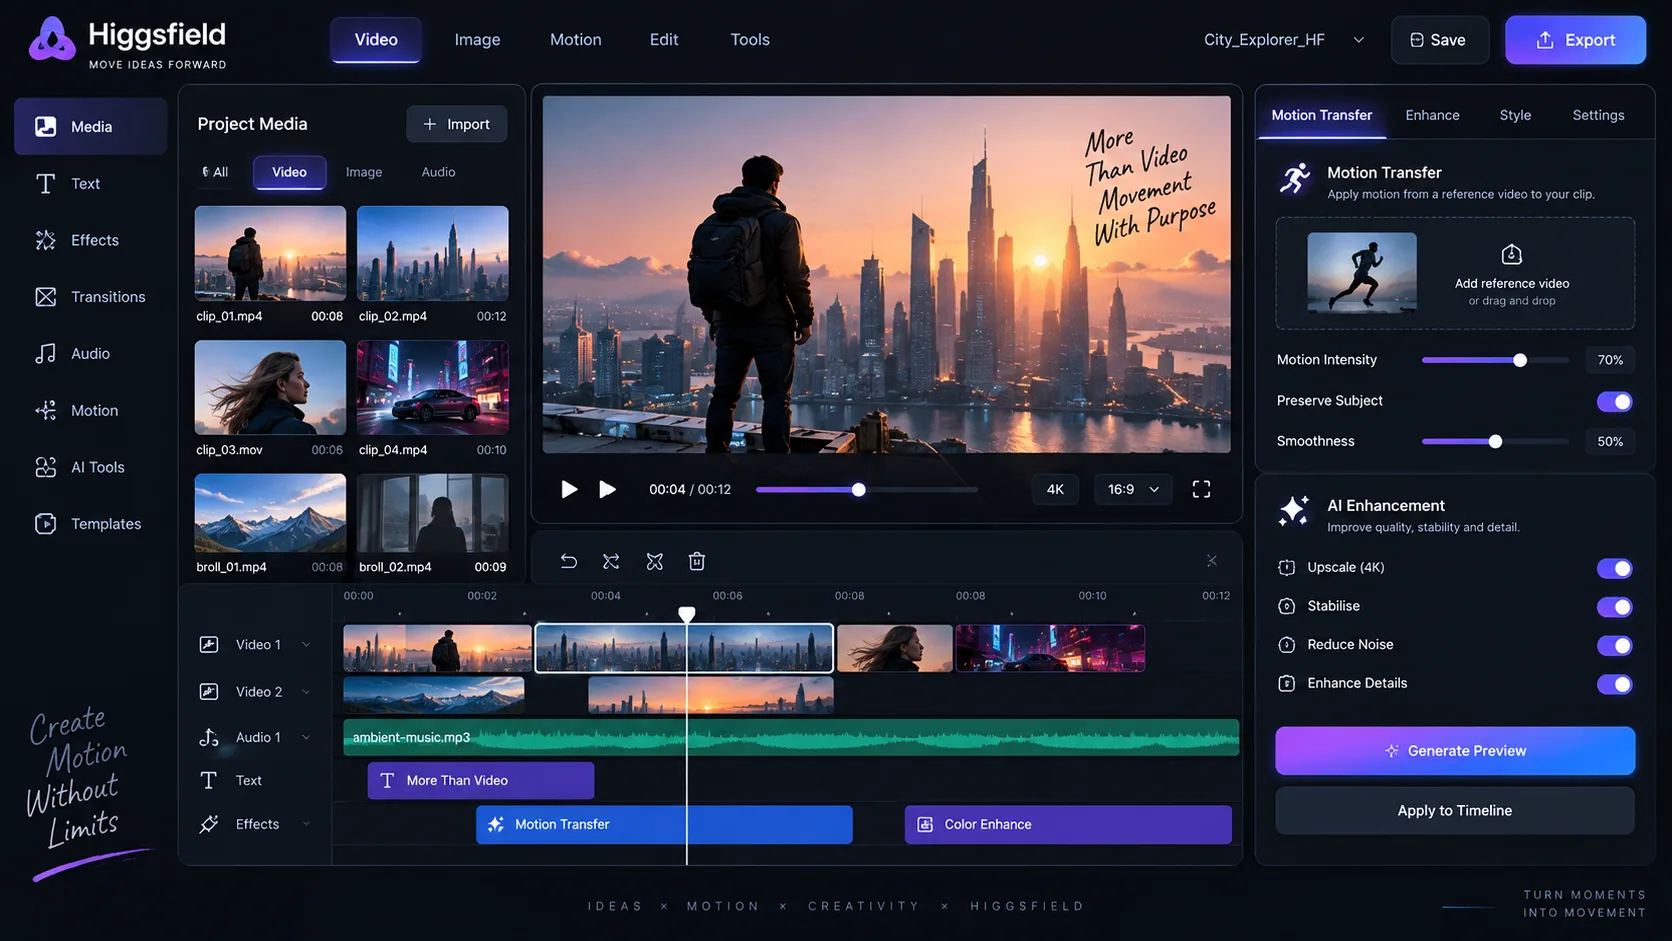
Task: Open the Media panel in sidebar
Action: coord(90,127)
